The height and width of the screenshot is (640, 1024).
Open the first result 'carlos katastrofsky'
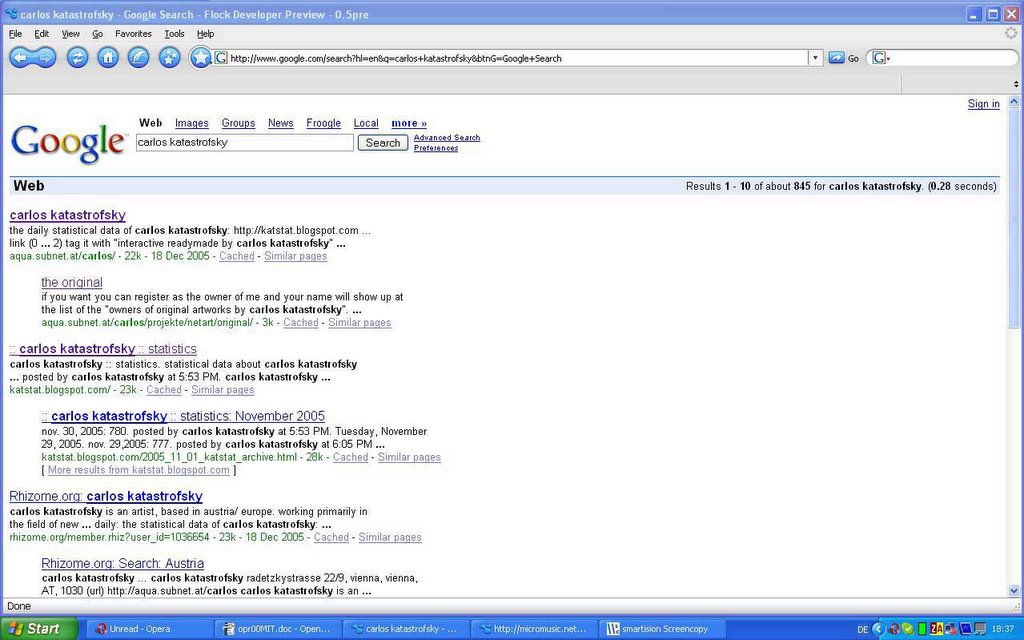click(67, 215)
